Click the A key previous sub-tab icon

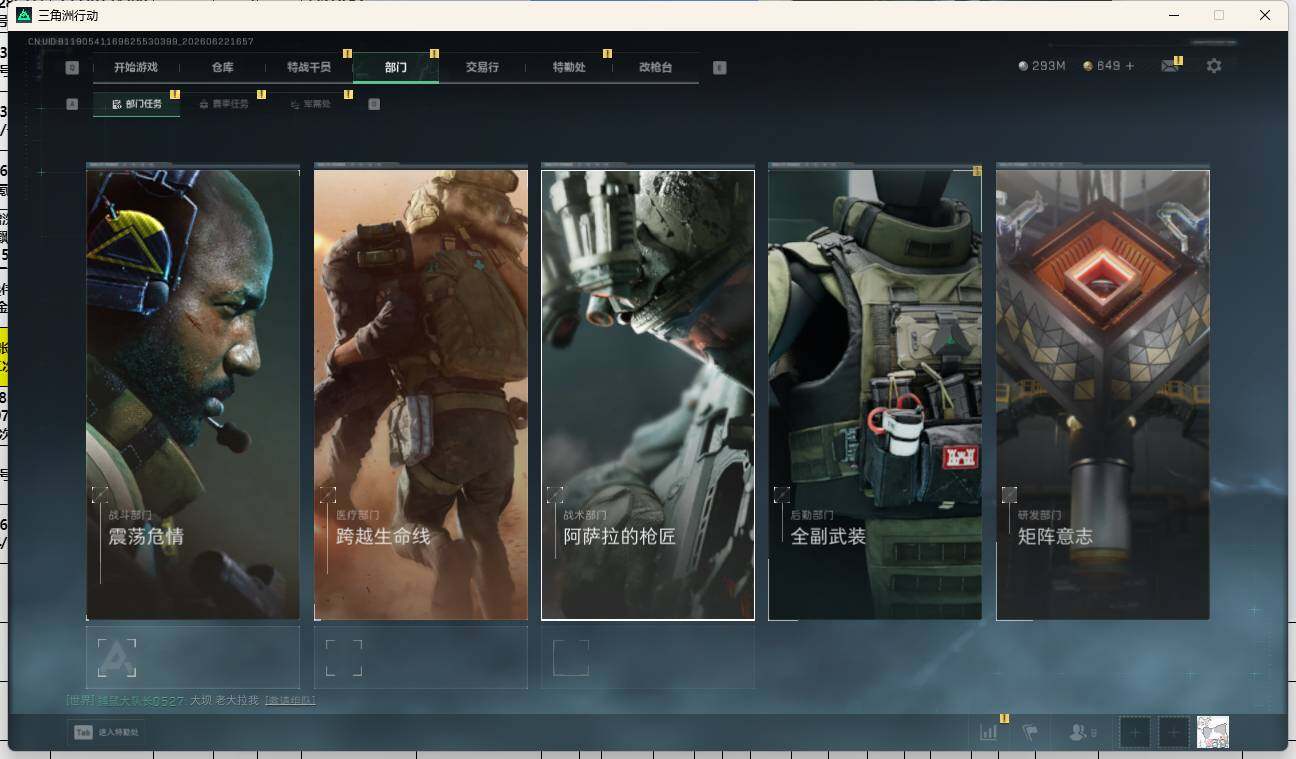click(72, 104)
